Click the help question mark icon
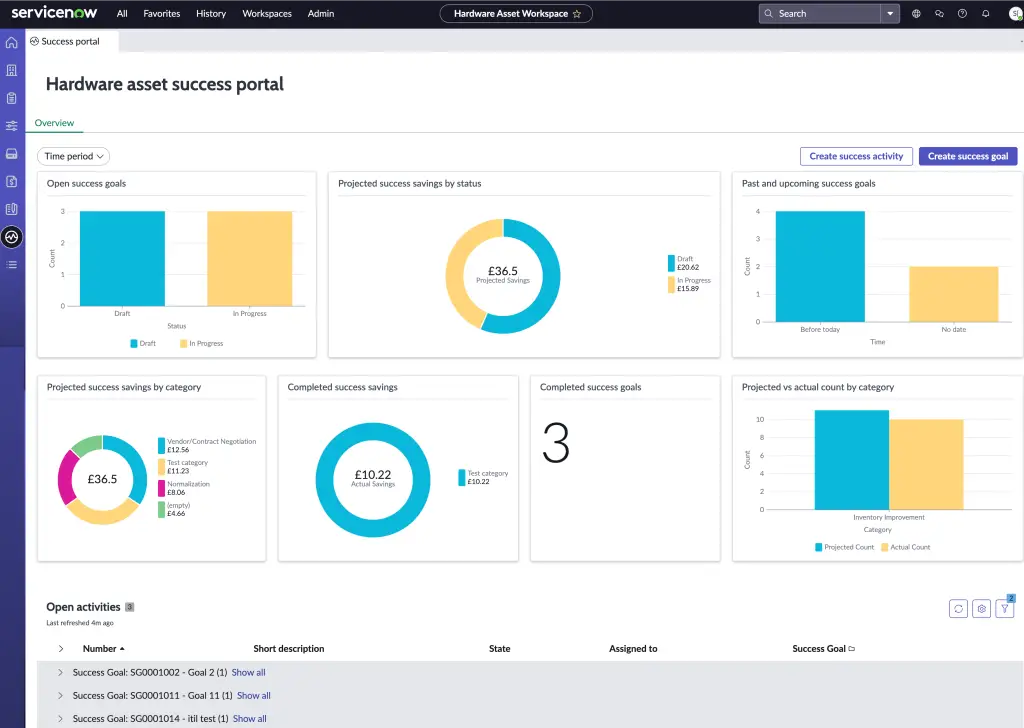This screenshot has height=728, width=1024. [x=962, y=13]
